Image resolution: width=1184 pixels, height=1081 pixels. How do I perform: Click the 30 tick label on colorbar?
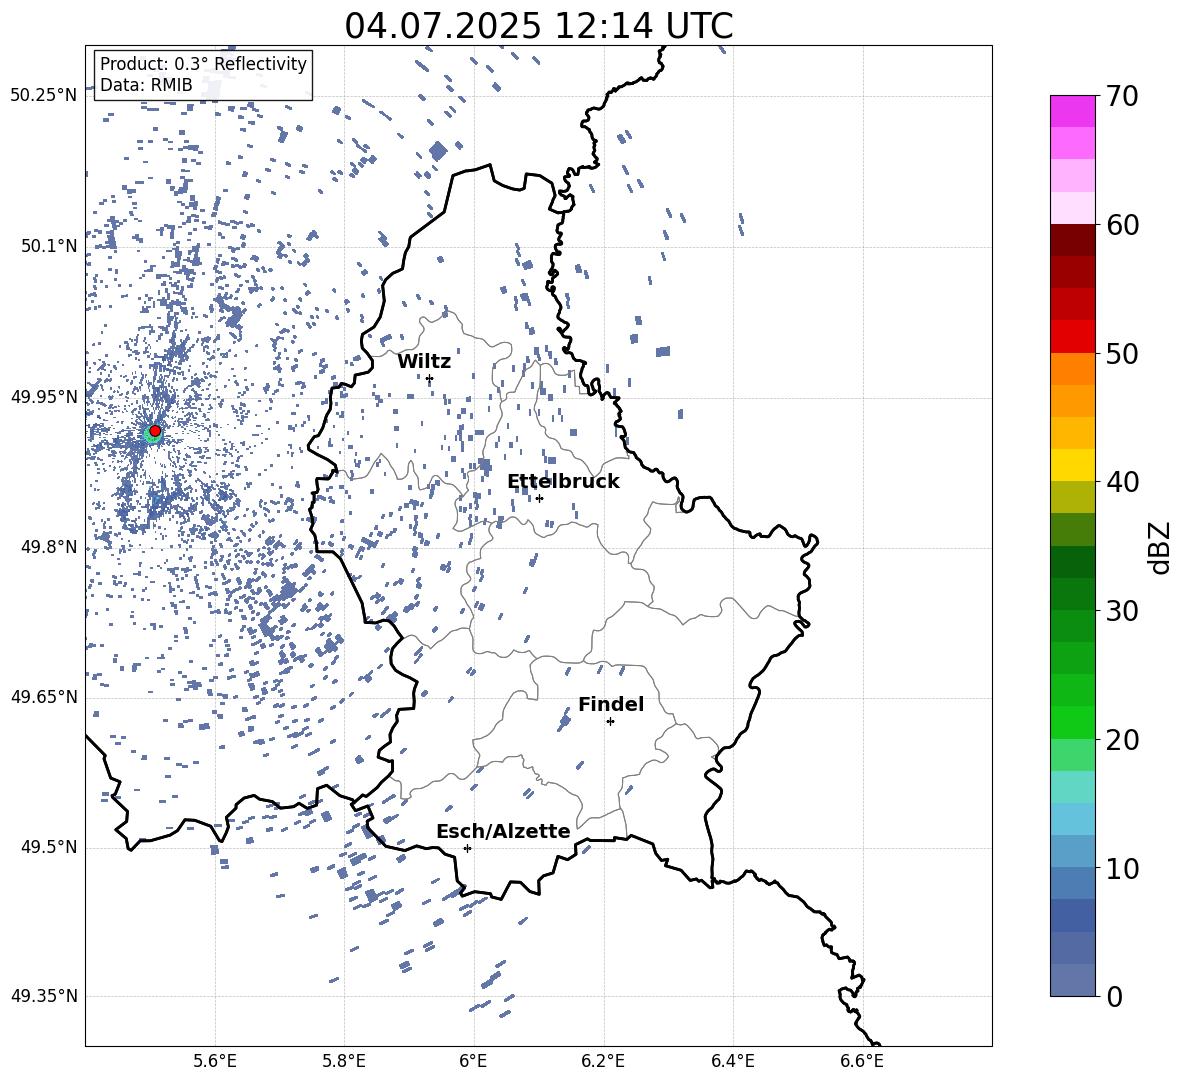[x=1122, y=611]
